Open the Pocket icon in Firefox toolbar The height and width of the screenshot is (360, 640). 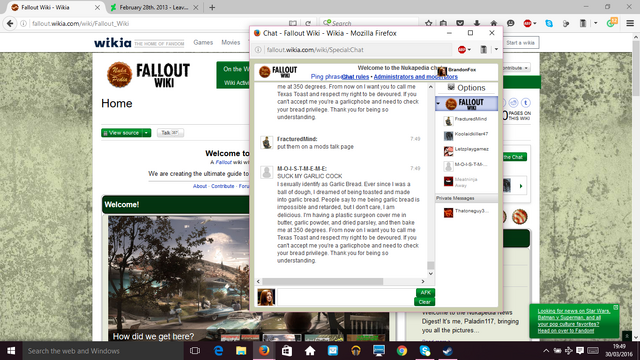(460, 24)
